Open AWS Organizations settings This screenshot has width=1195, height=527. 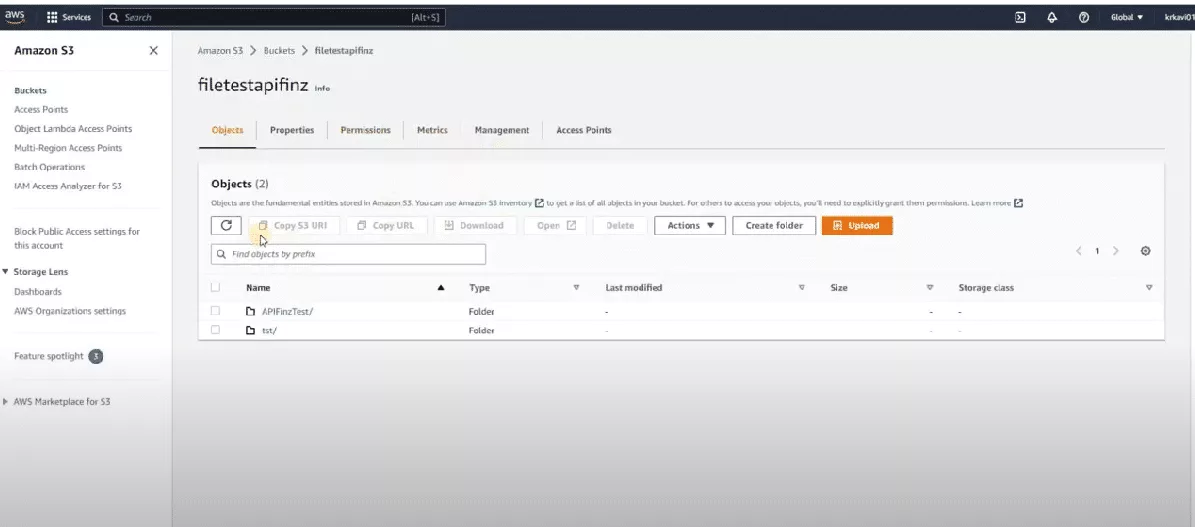coord(70,311)
